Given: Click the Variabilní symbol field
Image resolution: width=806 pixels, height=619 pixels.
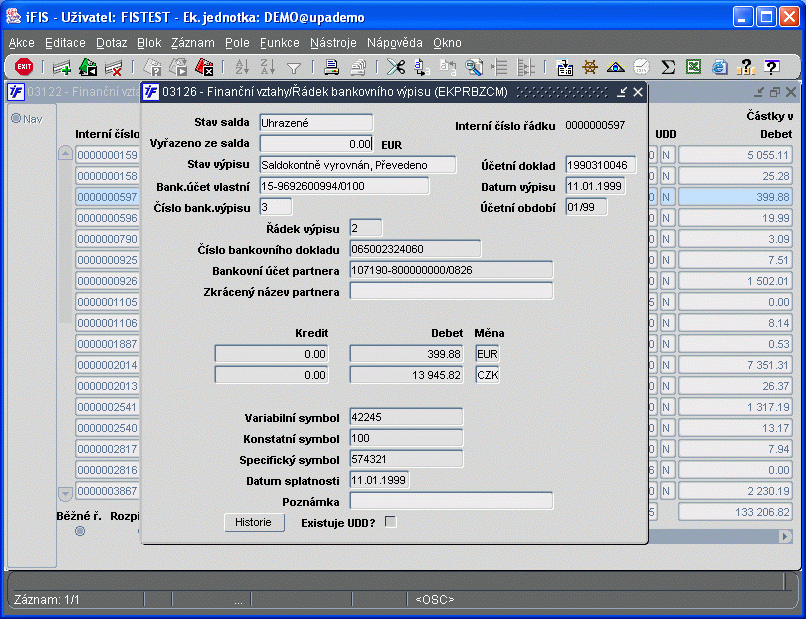Looking at the screenshot, I should click(406, 417).
